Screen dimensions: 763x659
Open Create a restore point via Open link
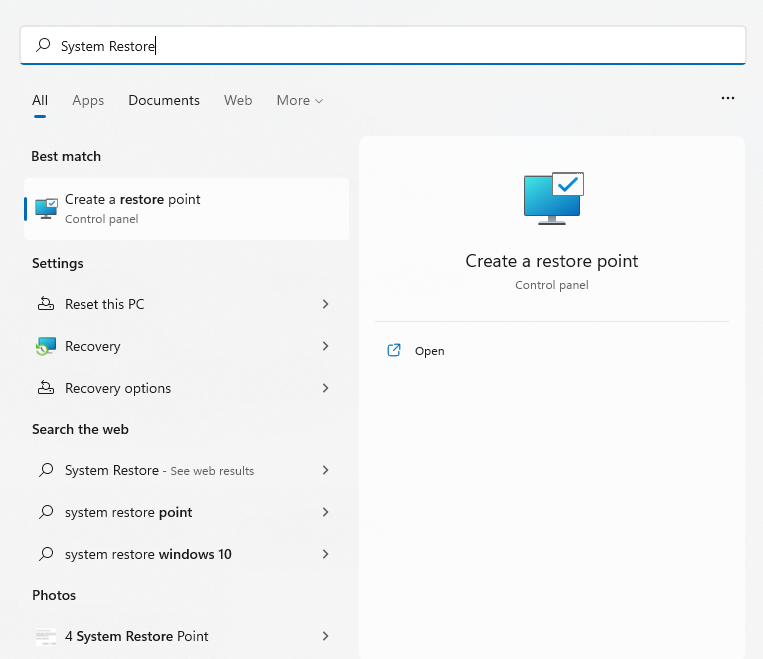coord(430,351)
